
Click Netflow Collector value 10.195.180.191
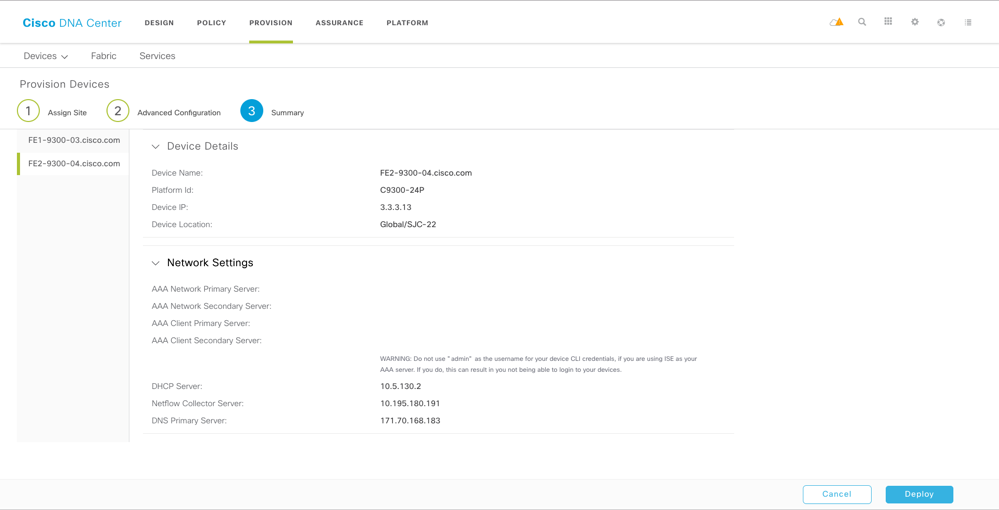410,404
